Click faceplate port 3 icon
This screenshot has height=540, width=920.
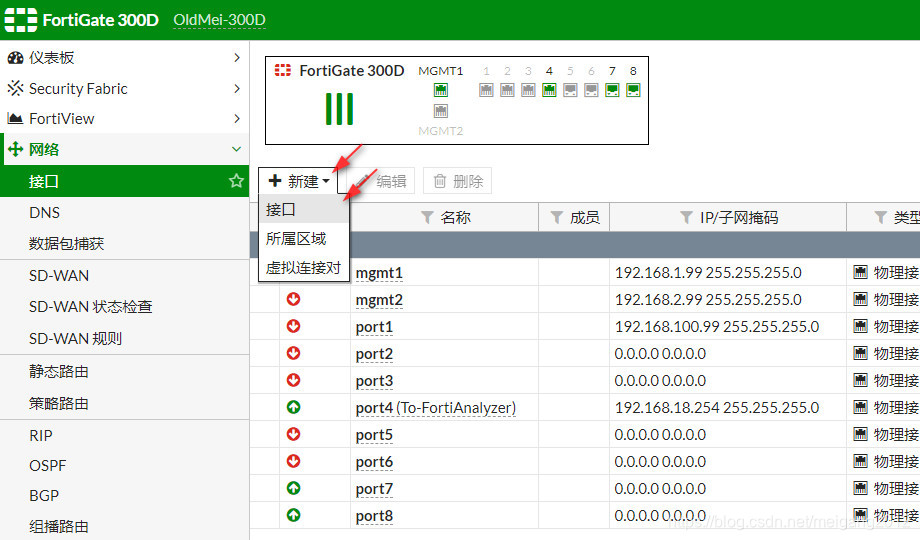click(528, 90)
